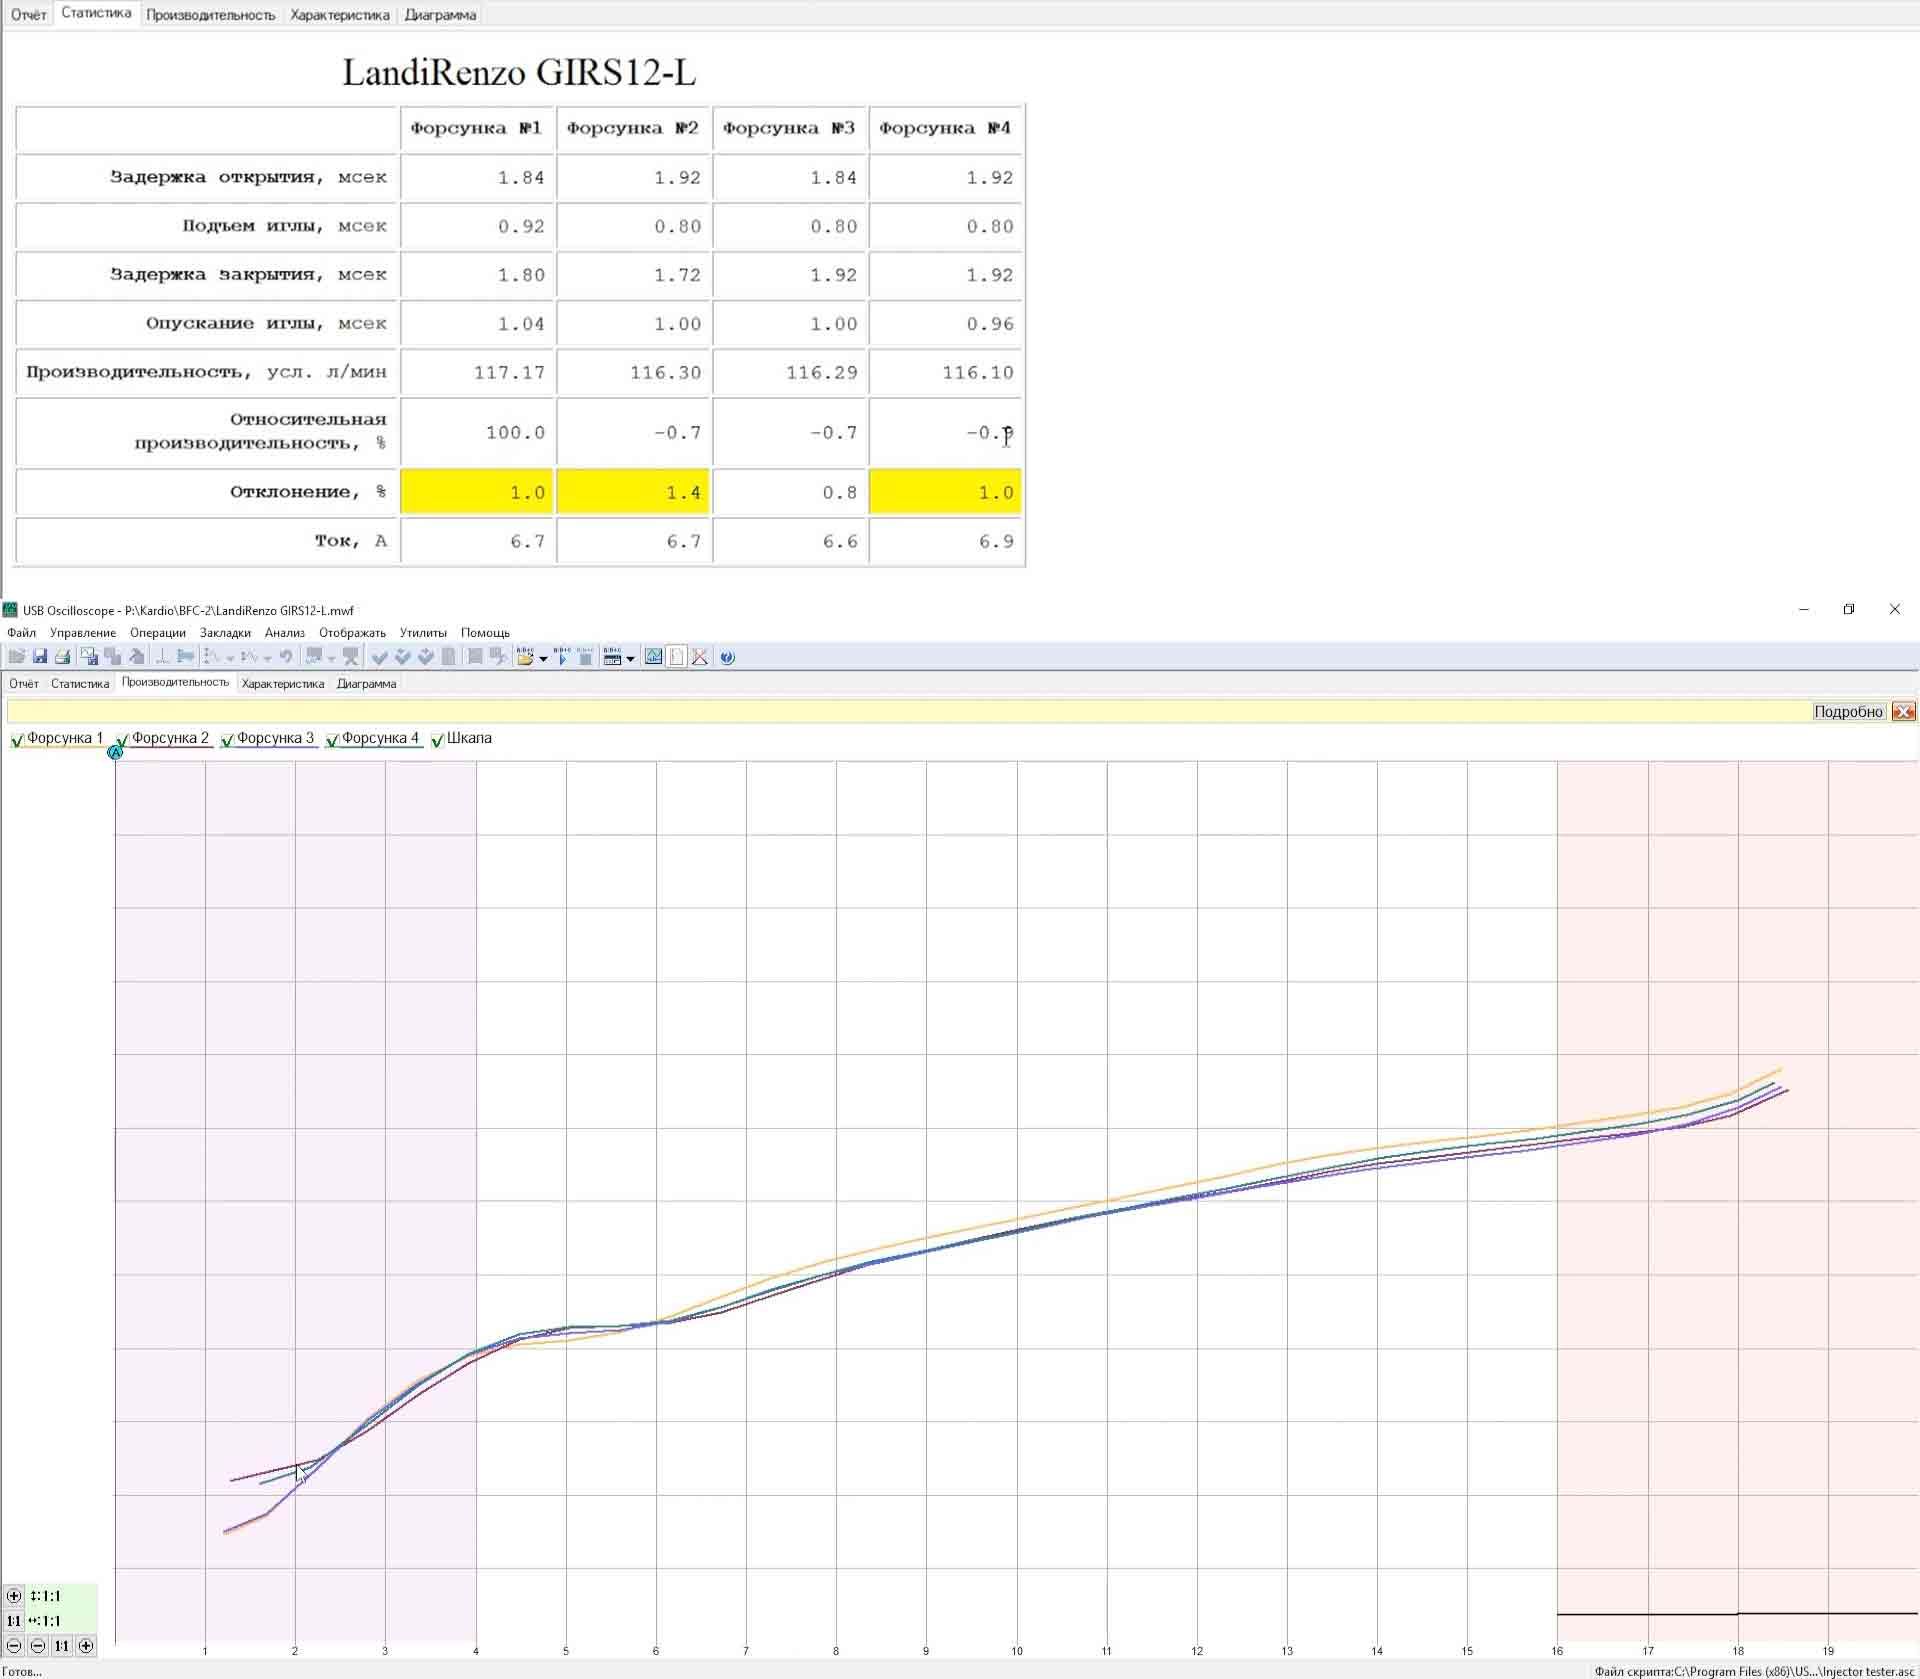Click the greyed copy toolbar icon
This screenshot has width=1920, height=1679.
pos(113,656)
